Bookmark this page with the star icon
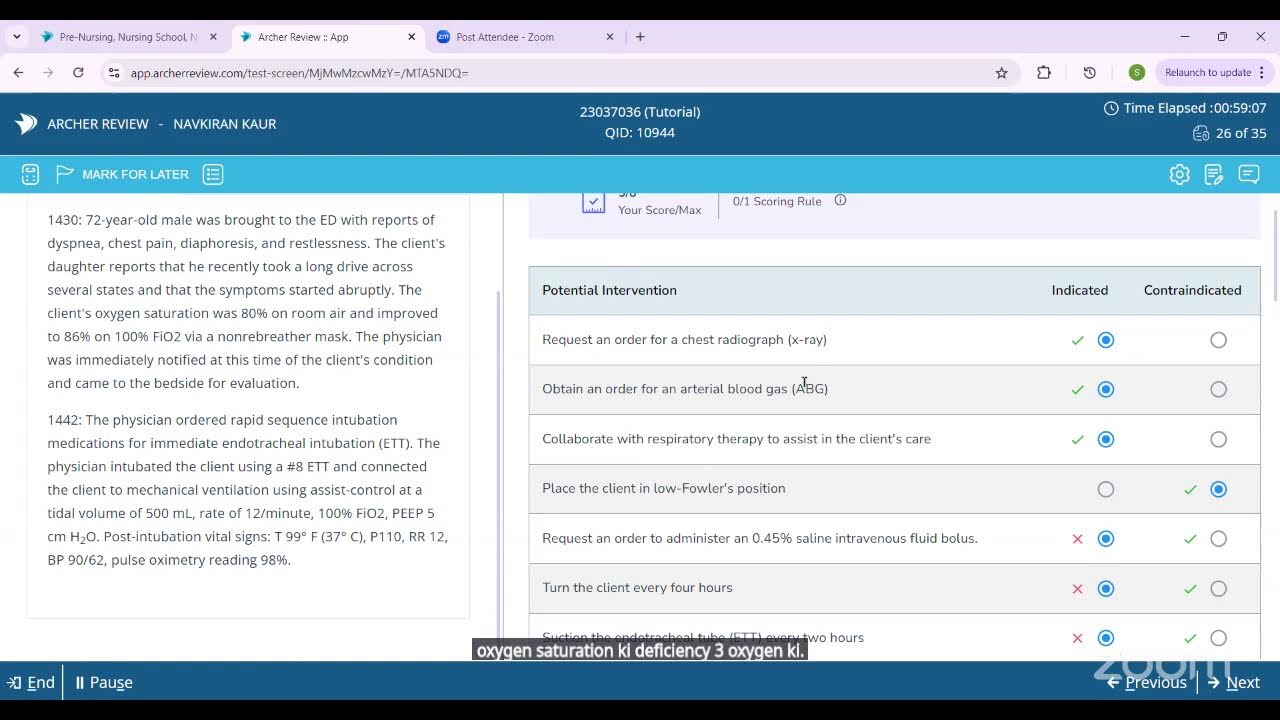The image size is (1280, 720). (1001, 72)
